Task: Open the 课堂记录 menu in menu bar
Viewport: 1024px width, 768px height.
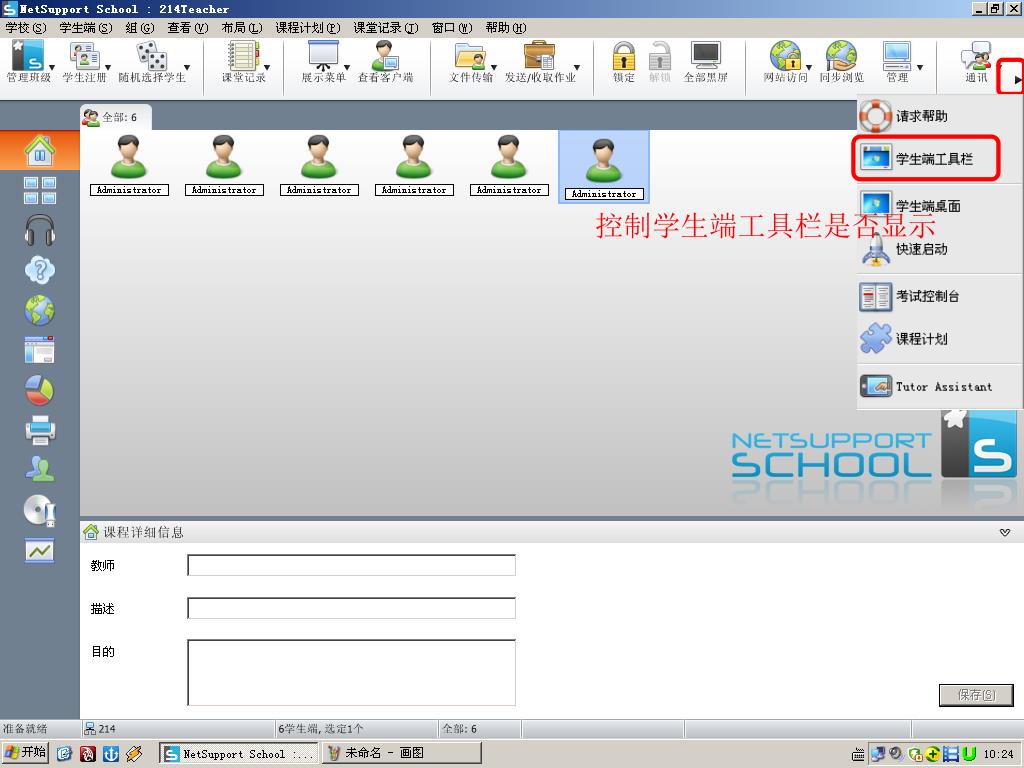Action: point(386,27)
